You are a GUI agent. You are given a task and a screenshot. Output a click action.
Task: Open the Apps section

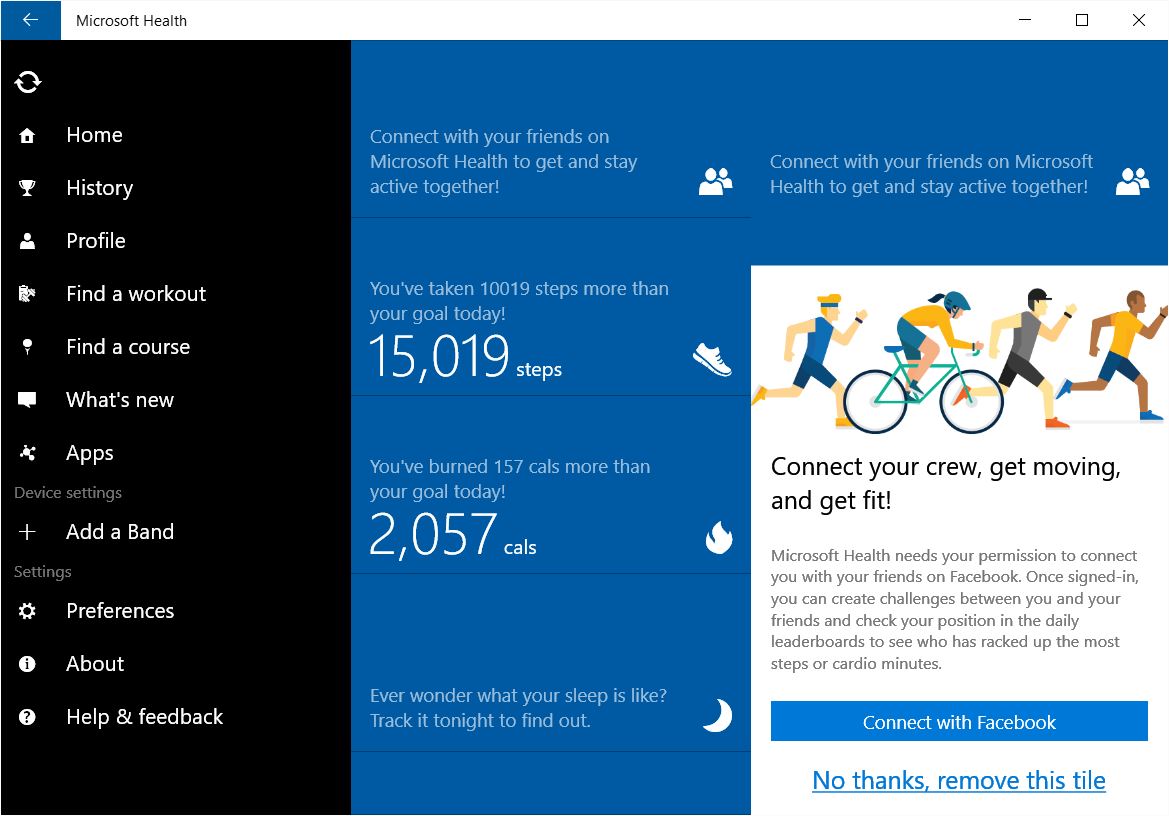(x=89, y=453)
